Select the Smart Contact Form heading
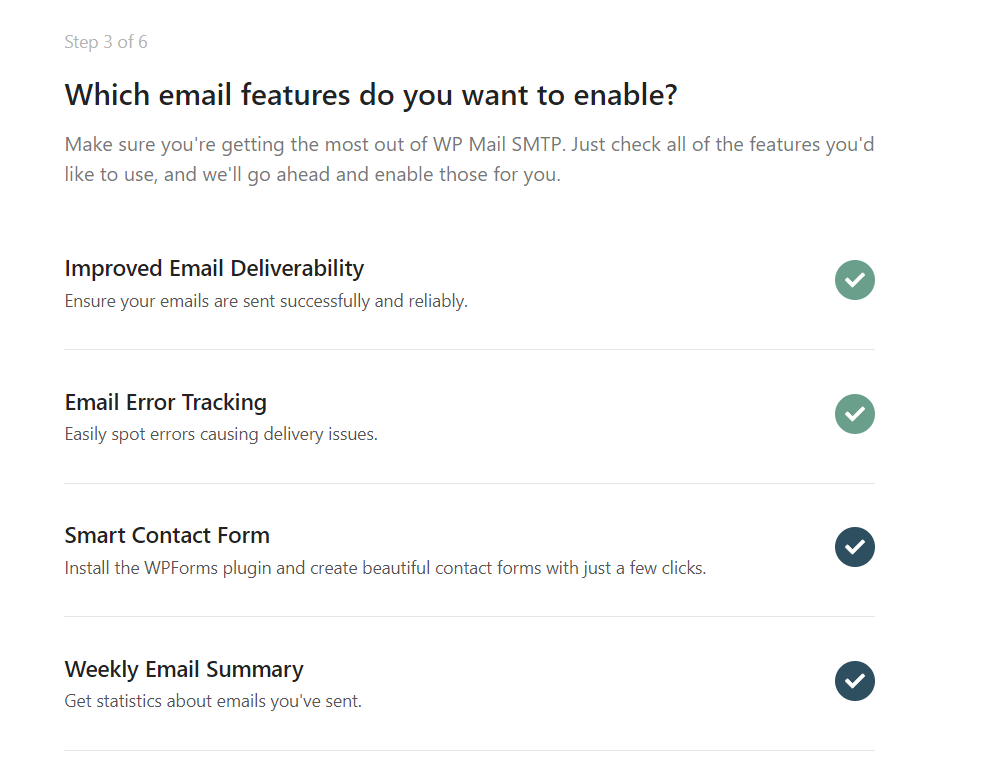Image resolution: width=984 pixels, height=780 pixels. point(167,535)
